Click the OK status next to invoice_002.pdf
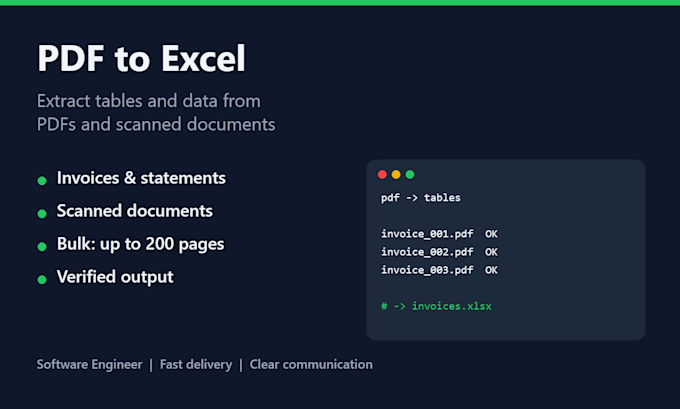Viewport: 680px width, 409px height. 491,252
